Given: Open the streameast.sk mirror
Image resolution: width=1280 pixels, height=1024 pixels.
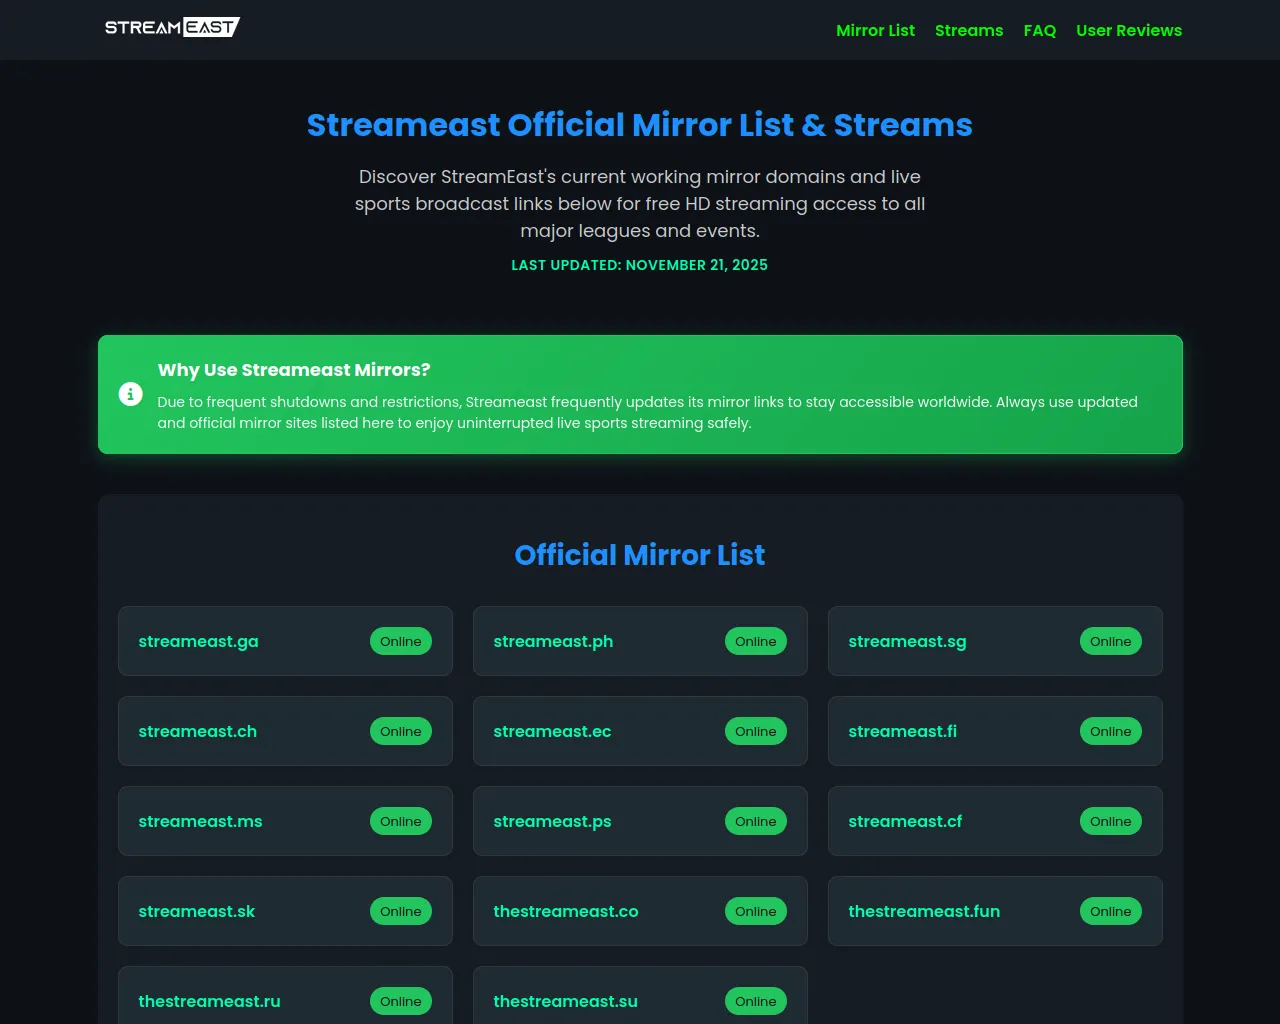Looking at the screenshot, I should [196, 911].
